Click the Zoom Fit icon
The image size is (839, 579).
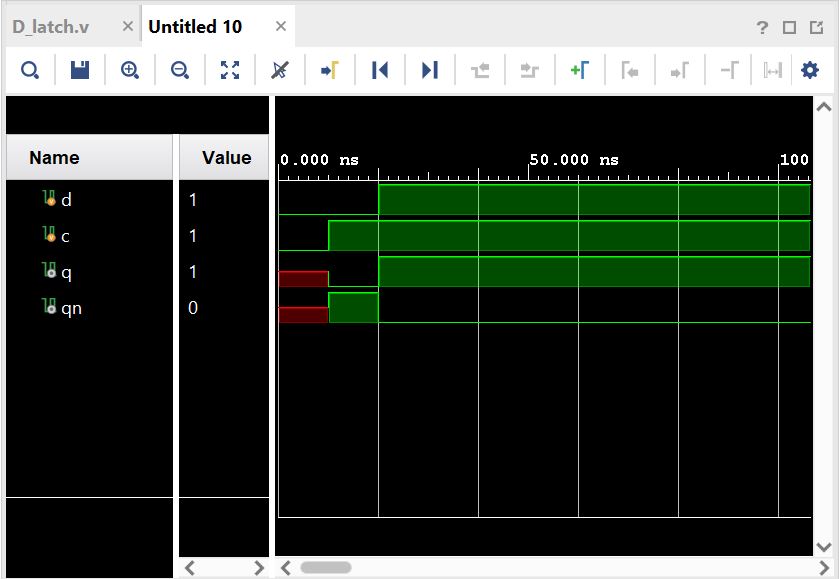(230, 70)
